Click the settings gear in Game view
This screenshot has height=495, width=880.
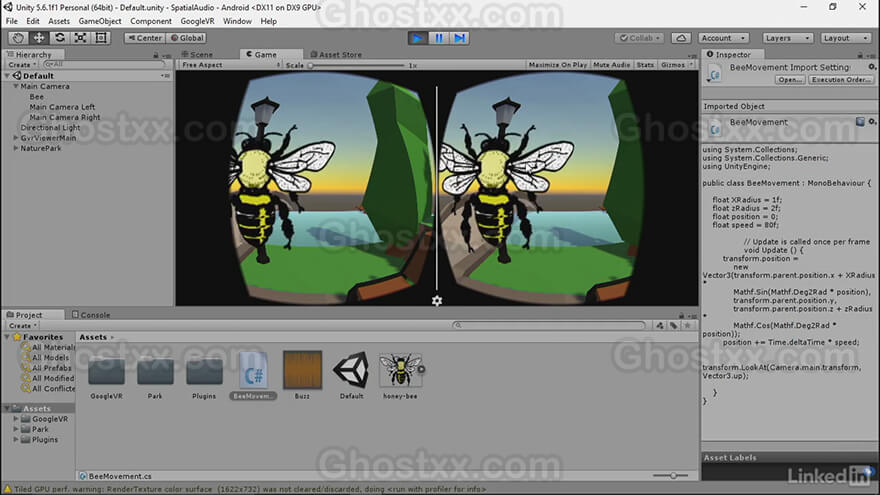(x=437, y=301)
